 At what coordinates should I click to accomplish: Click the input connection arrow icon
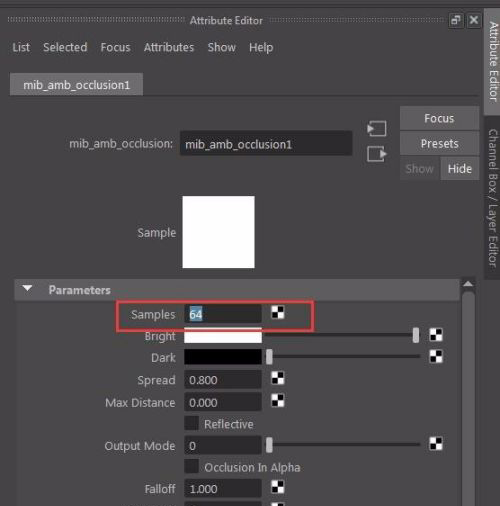(377, 128)
